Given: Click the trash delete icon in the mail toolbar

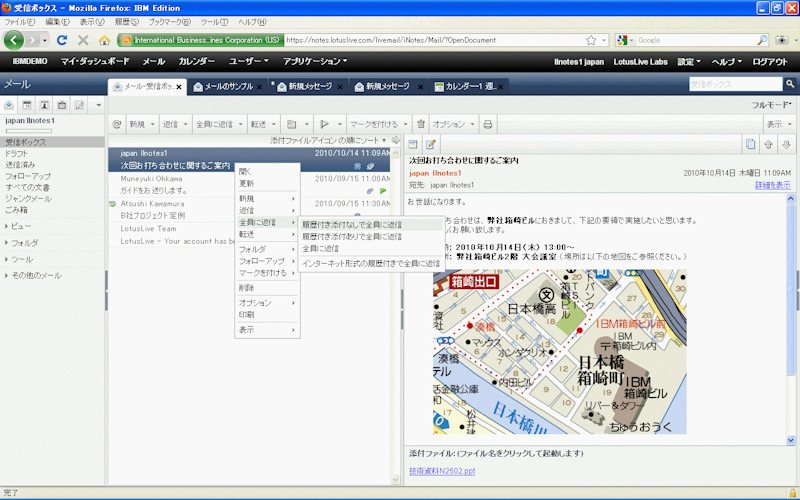Looking at the screenshot, I should coord(421,124).
